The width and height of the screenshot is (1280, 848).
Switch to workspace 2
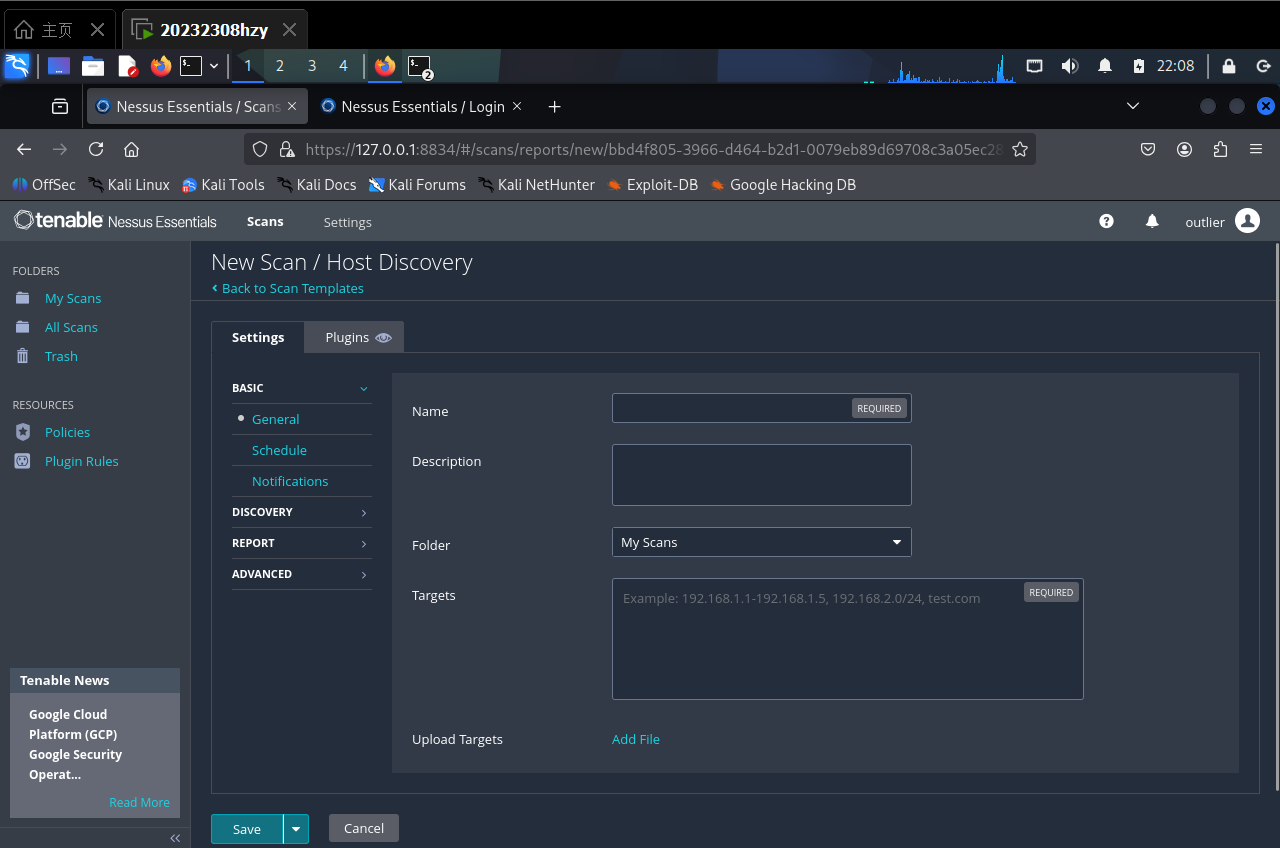click(x=279, y=66)
